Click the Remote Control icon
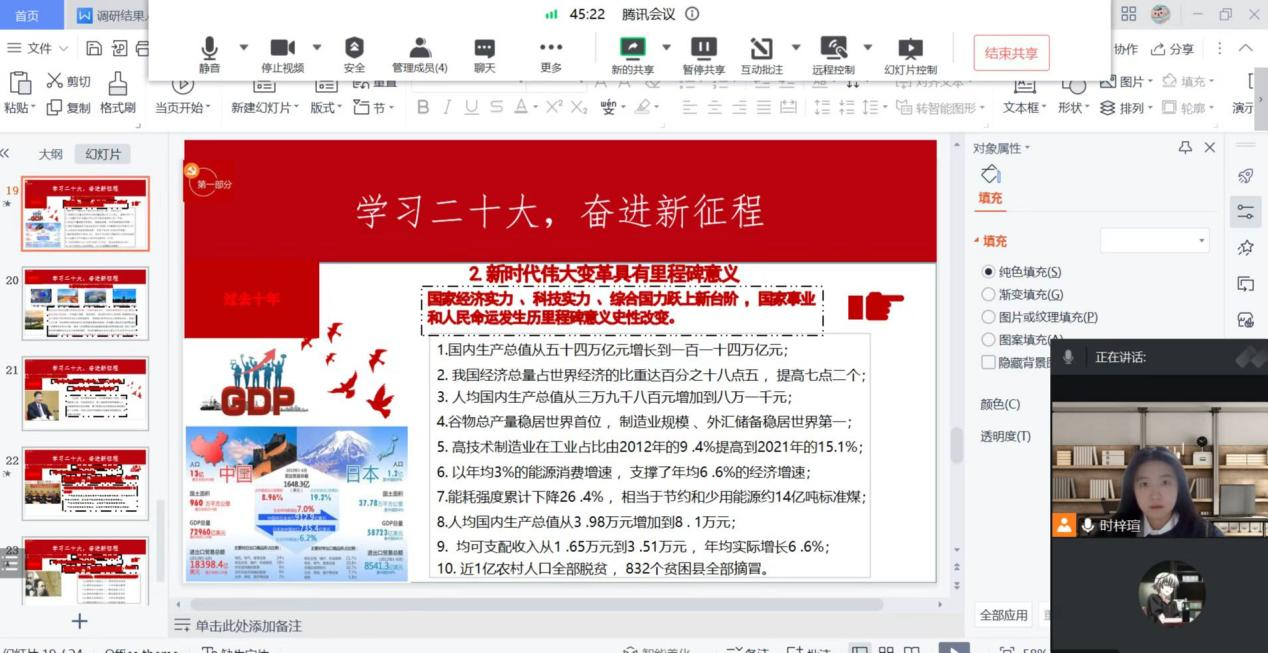Screen dimensions: 1268x653 point(832,53)
